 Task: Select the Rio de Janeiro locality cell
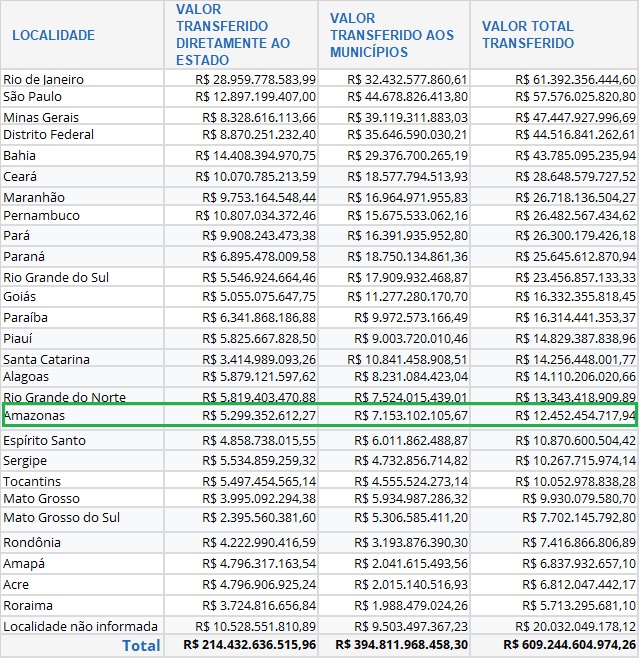pyautogui.click(x=43, y=79)
